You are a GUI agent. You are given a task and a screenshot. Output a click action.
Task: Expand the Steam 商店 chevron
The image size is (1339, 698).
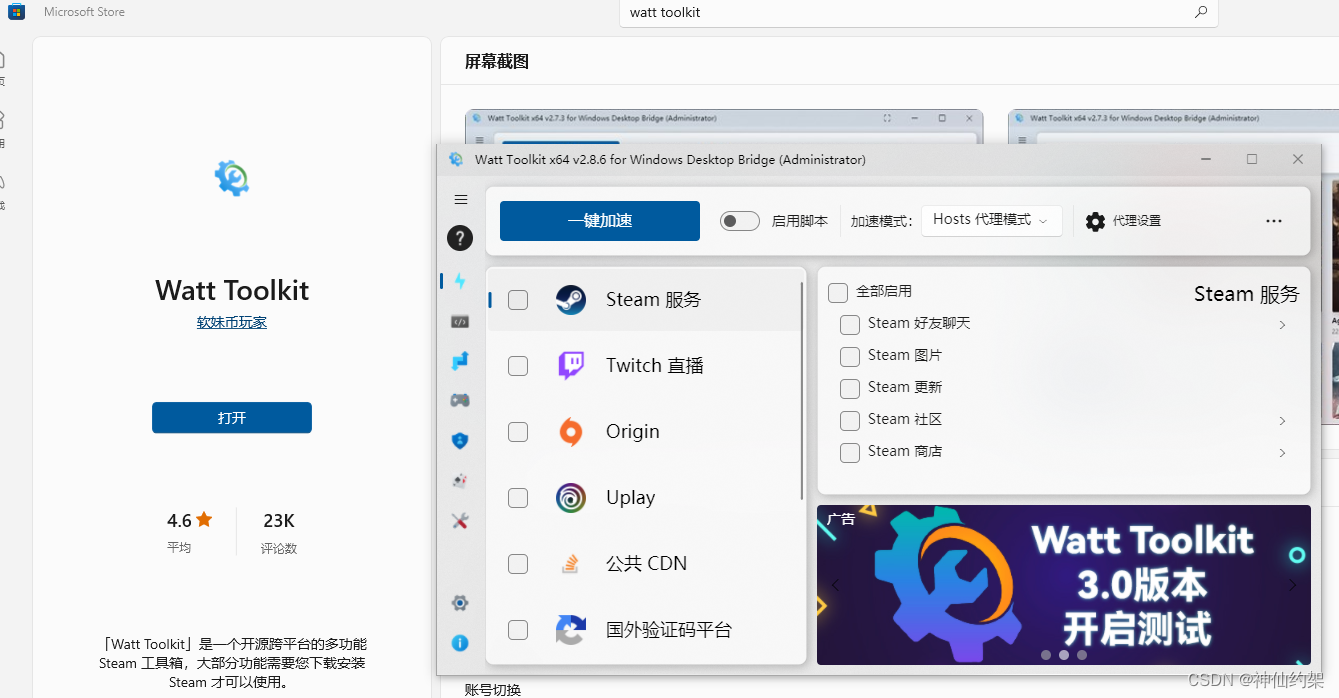coord(1282,453)
